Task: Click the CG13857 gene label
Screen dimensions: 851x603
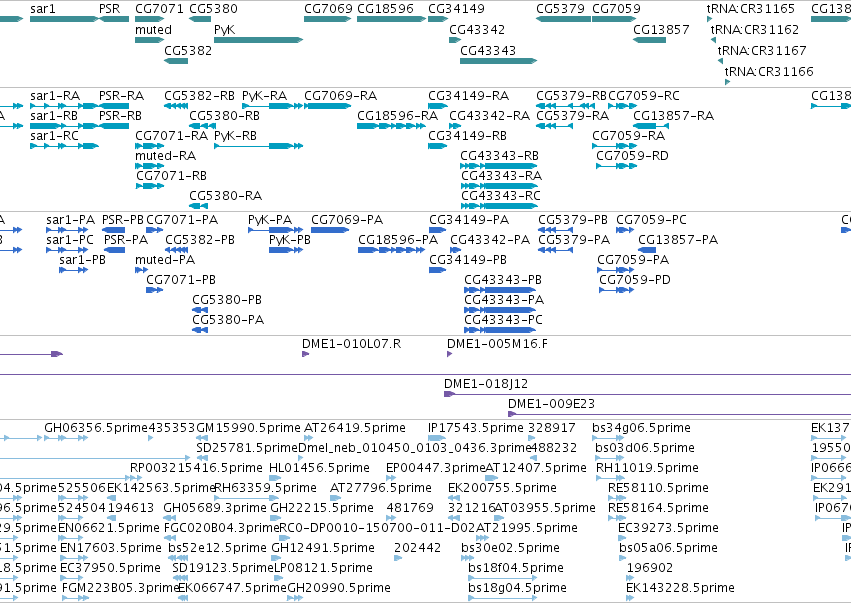Action: pyautogui.click(x=661, y=30)
